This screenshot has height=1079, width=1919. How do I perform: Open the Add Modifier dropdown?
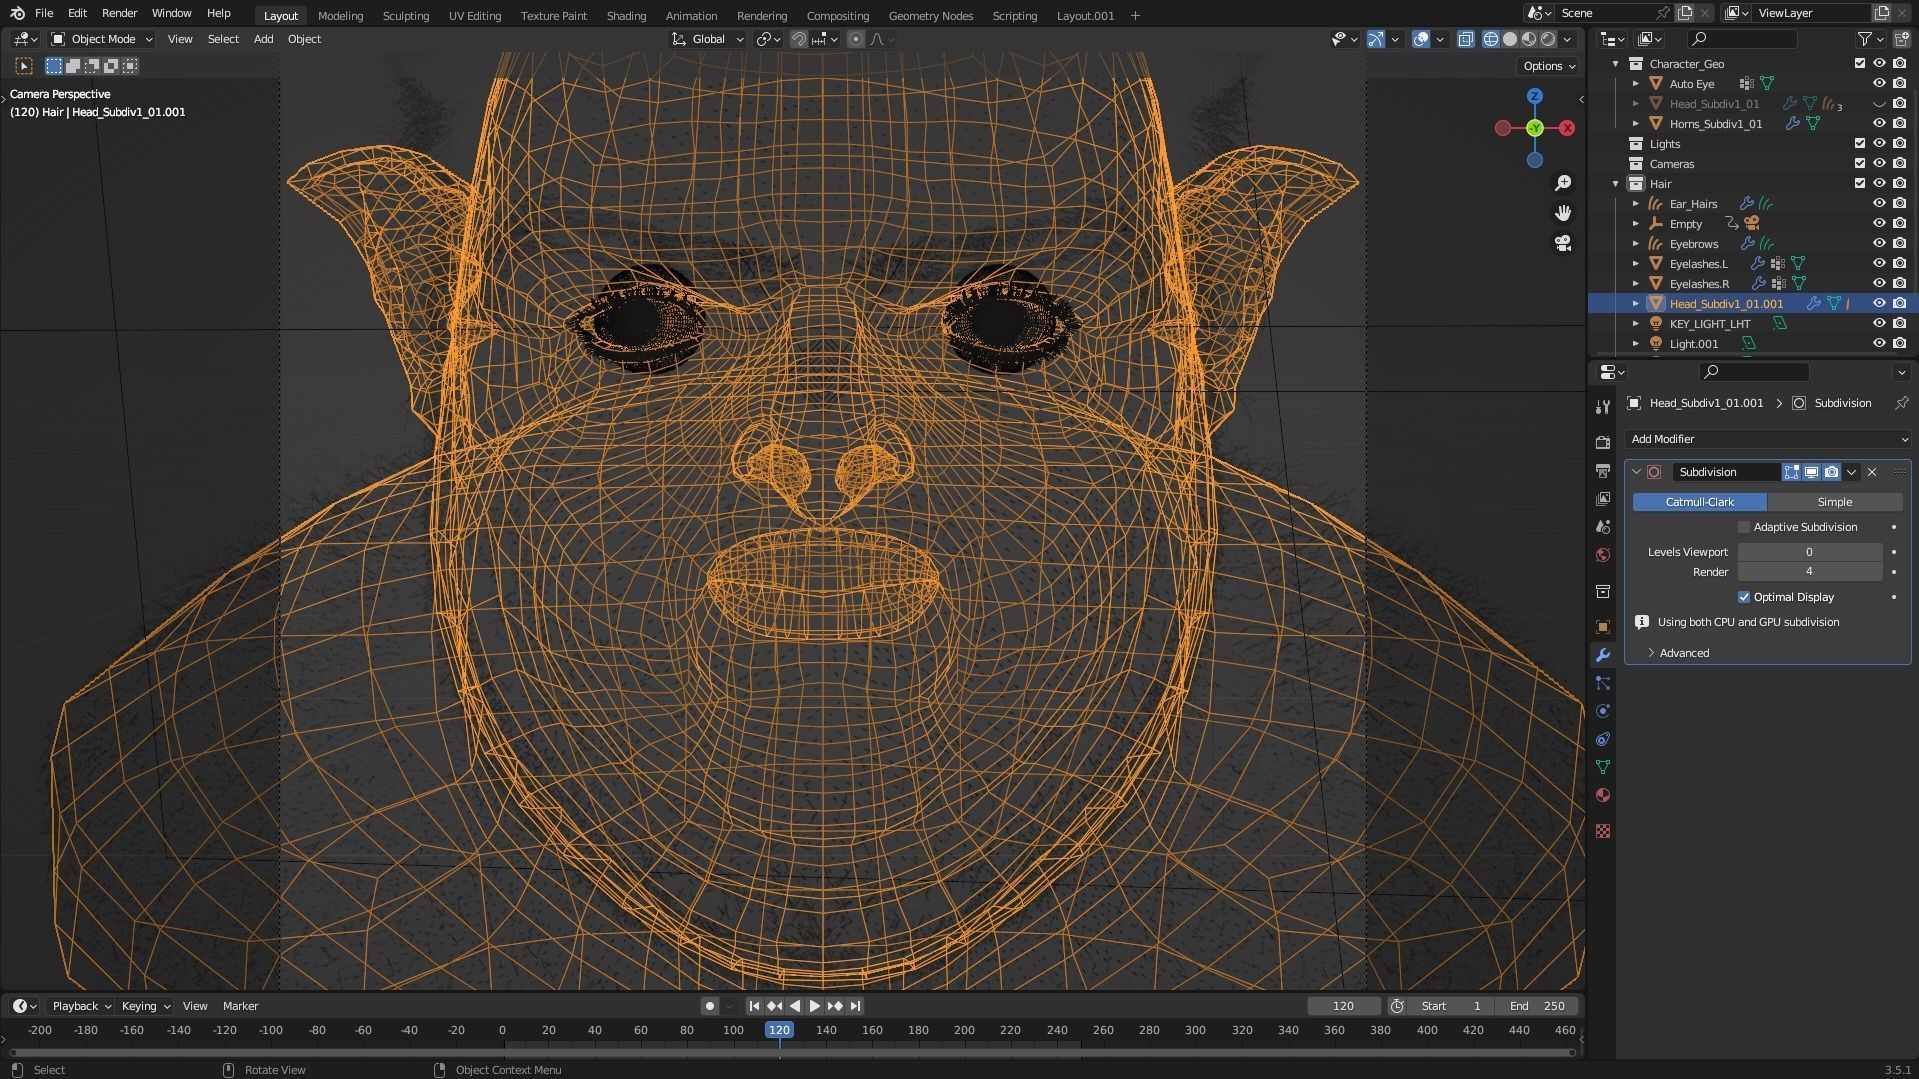click(1768, 439)
